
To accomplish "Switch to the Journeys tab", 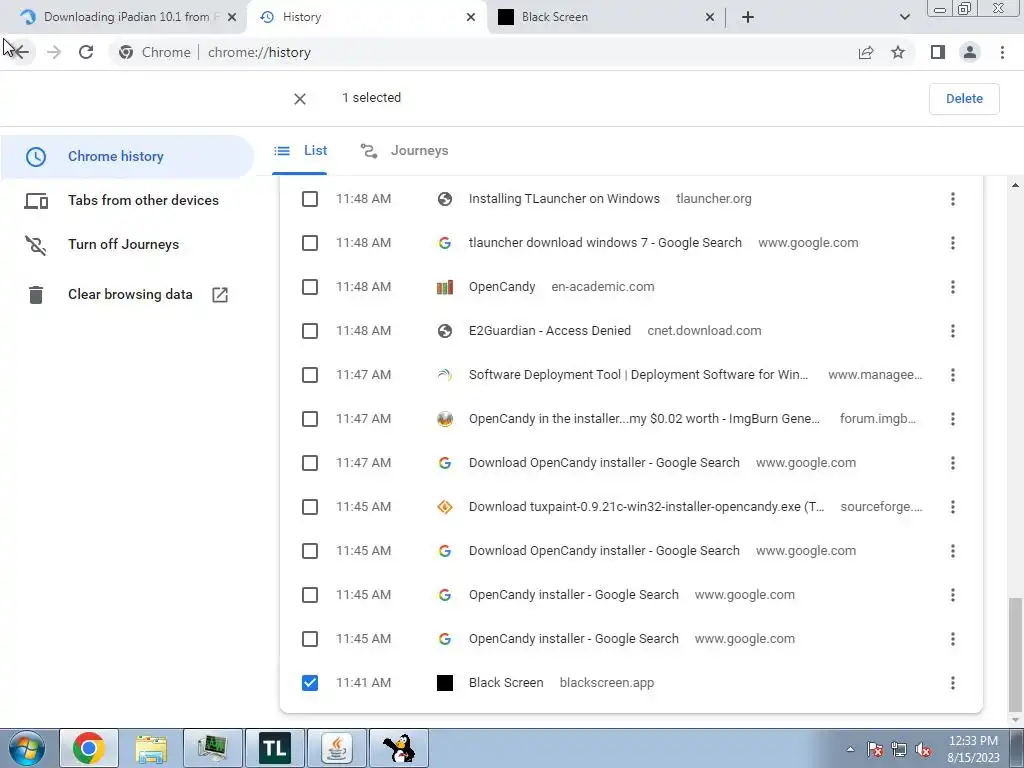I will click(x=404, y=151).
